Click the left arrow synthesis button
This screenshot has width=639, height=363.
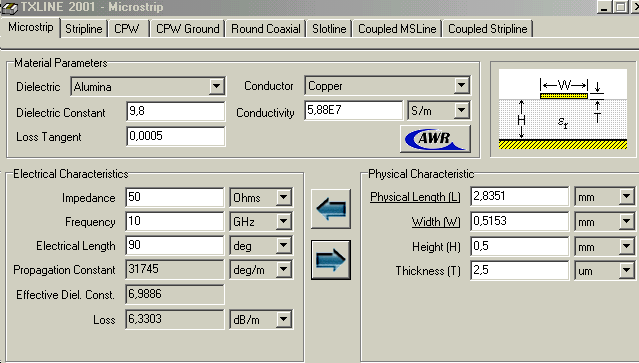point(331,209)
